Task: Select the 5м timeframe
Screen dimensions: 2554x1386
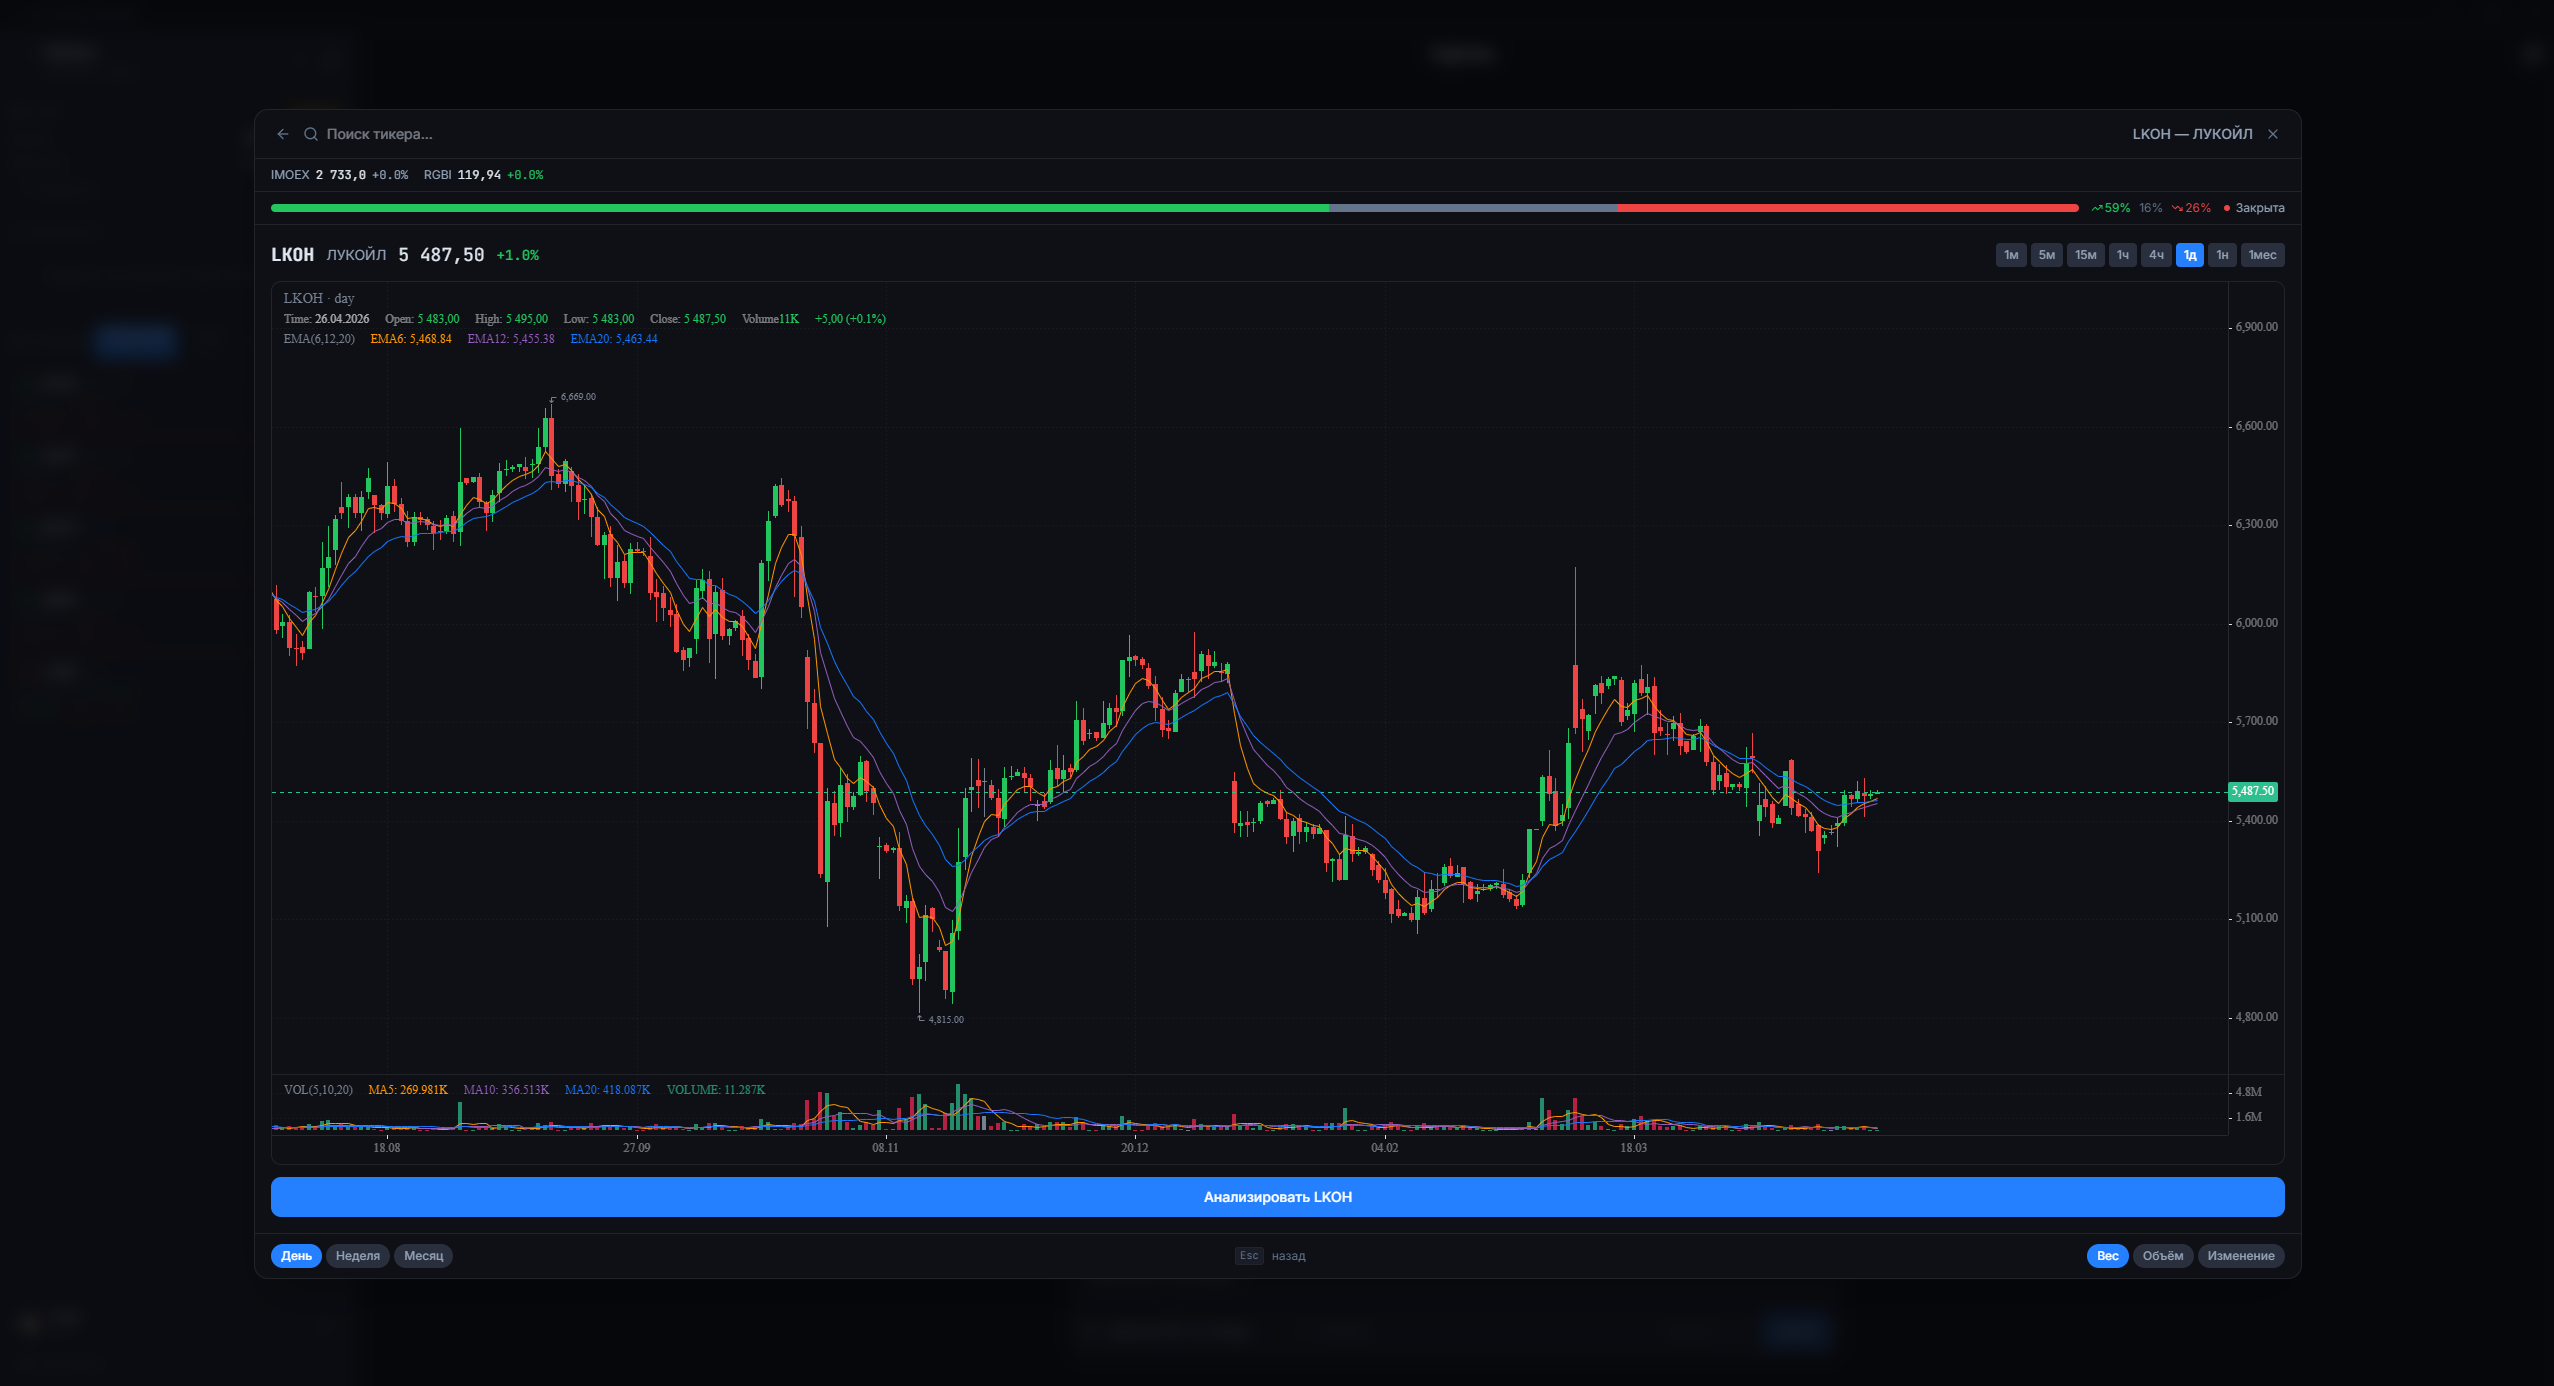Action: click(x=2047, y=255)
